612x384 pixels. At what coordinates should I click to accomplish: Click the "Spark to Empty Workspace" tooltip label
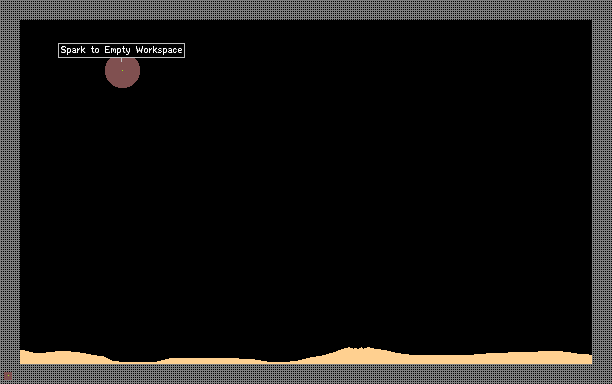click(121, 50)
